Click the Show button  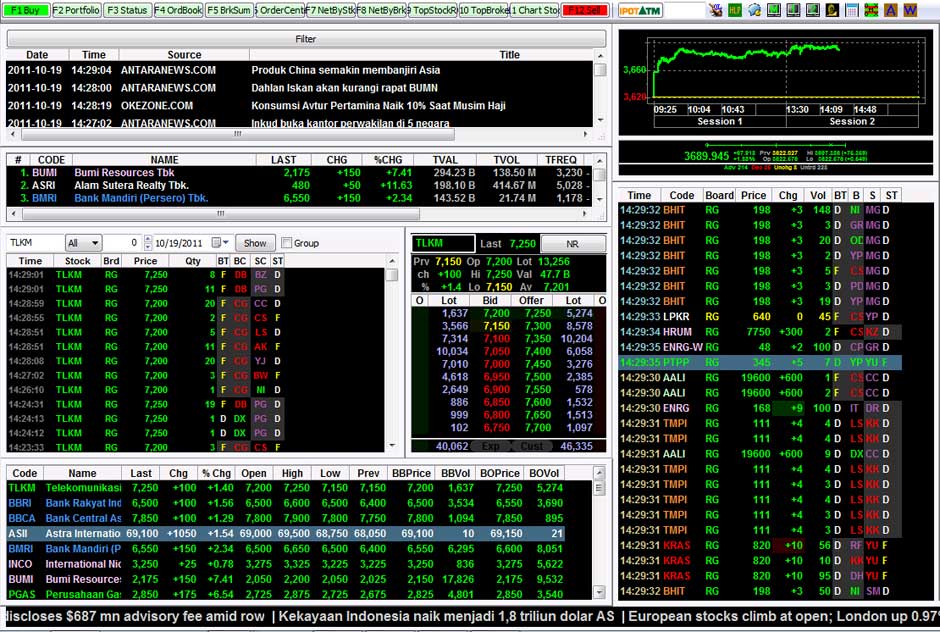[x=255, y=243]
